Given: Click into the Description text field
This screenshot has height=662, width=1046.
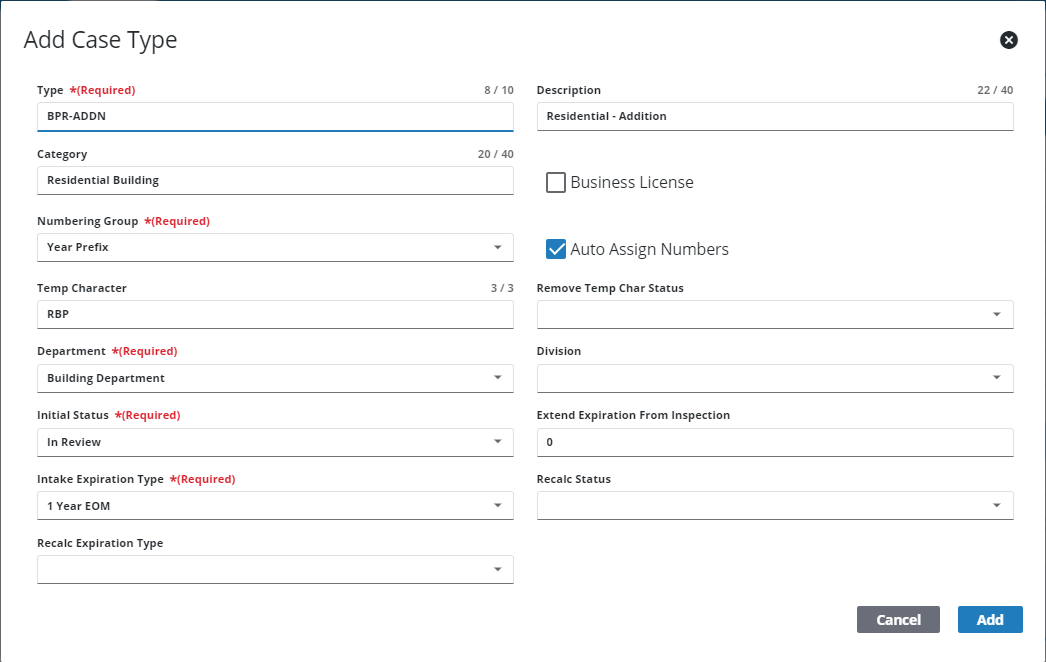Looking at the screenshot, I should coord(775,116).
